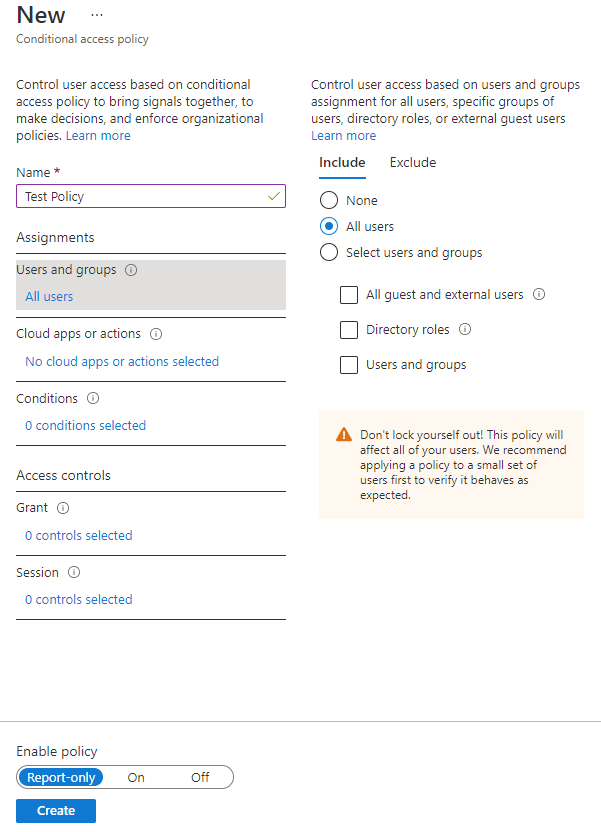Viewport: 601px width, 832px height.
Task: Tick the Users and groups checkbox
Action: (349, 365)
